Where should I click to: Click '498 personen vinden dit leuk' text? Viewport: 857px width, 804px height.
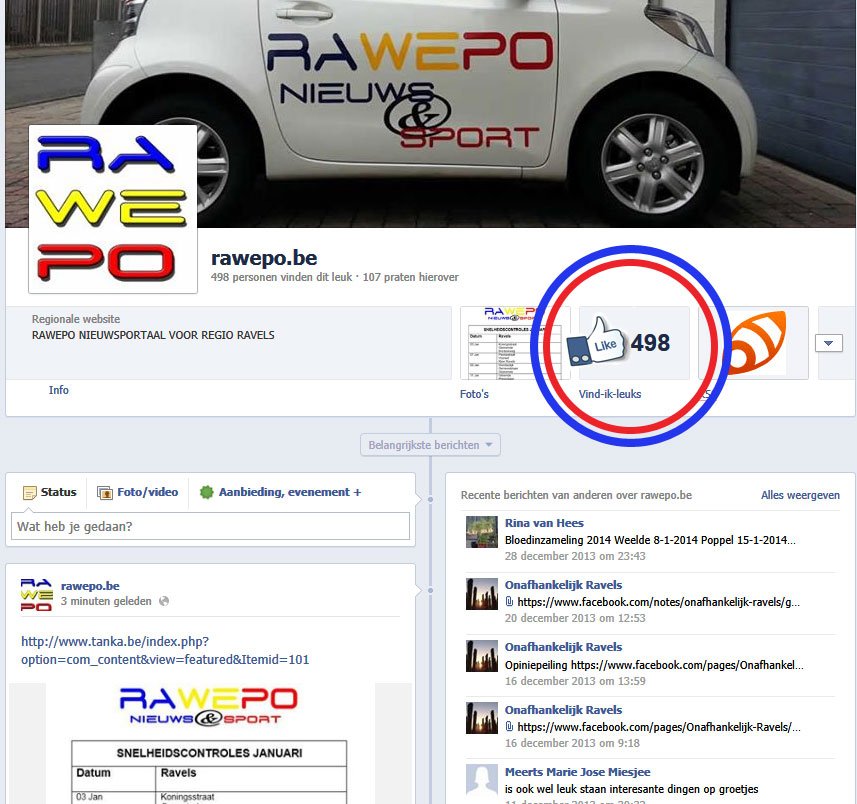[x=281, y=277]
